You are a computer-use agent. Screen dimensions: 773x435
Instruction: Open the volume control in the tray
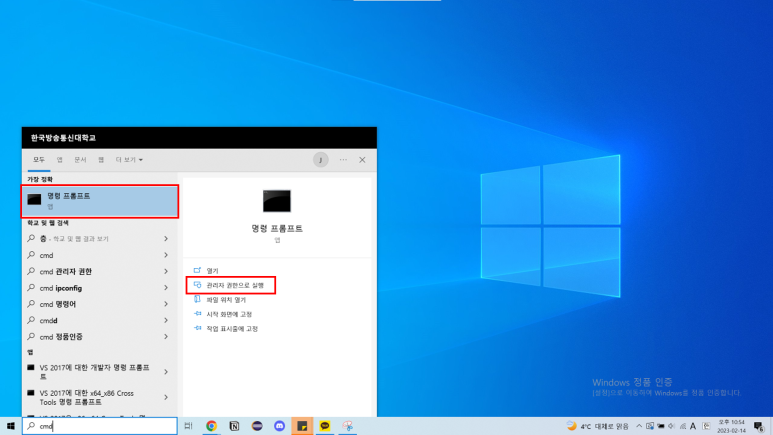pos(671,426)
